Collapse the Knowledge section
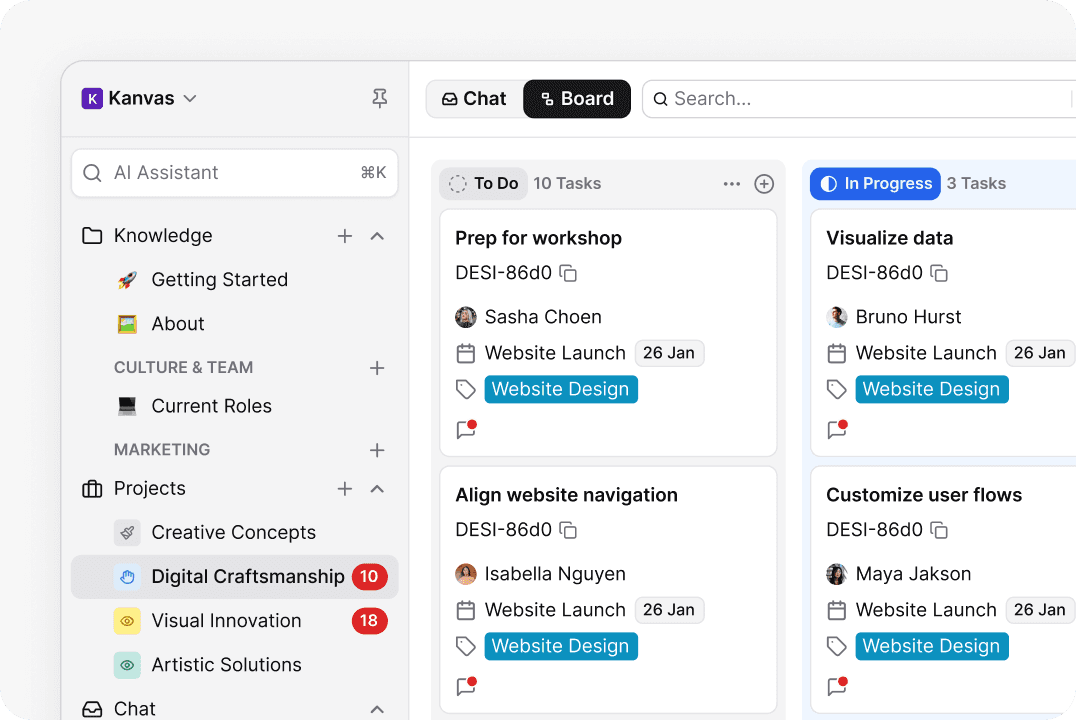This screenshot has width=1076, height=720. click(377, 235)
